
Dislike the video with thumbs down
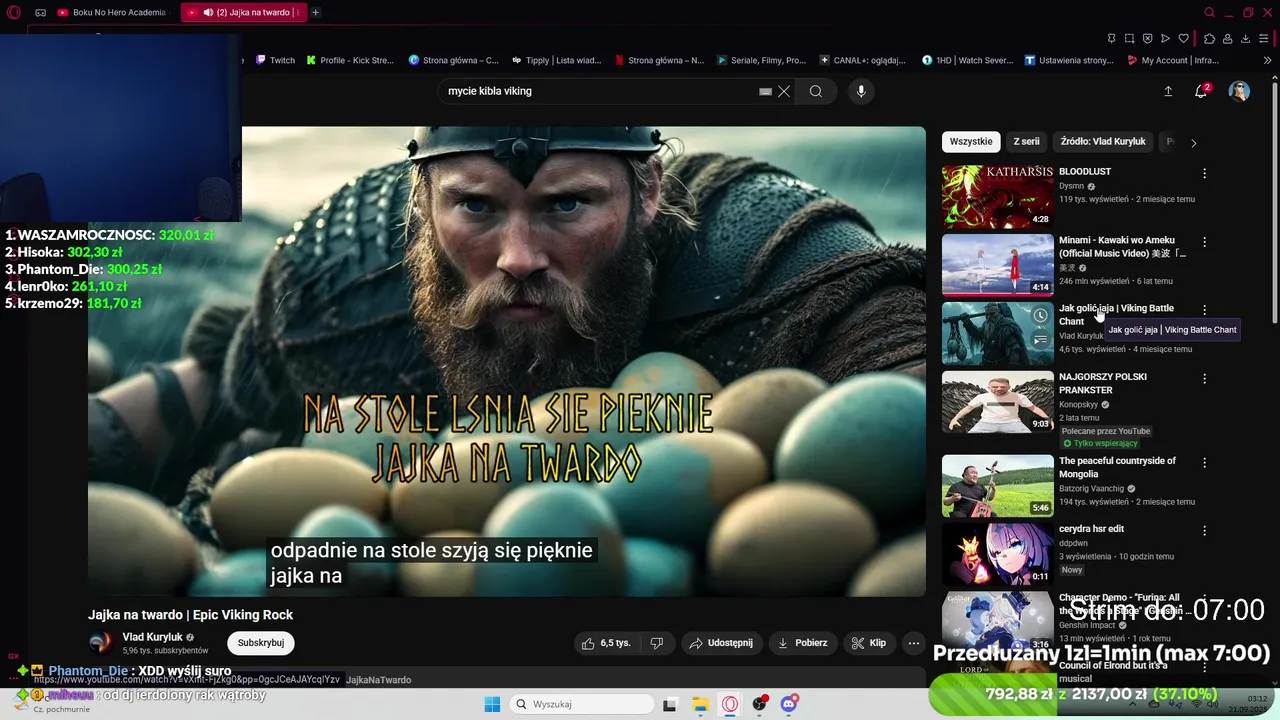pyautogui.click(x=657, y=643)
